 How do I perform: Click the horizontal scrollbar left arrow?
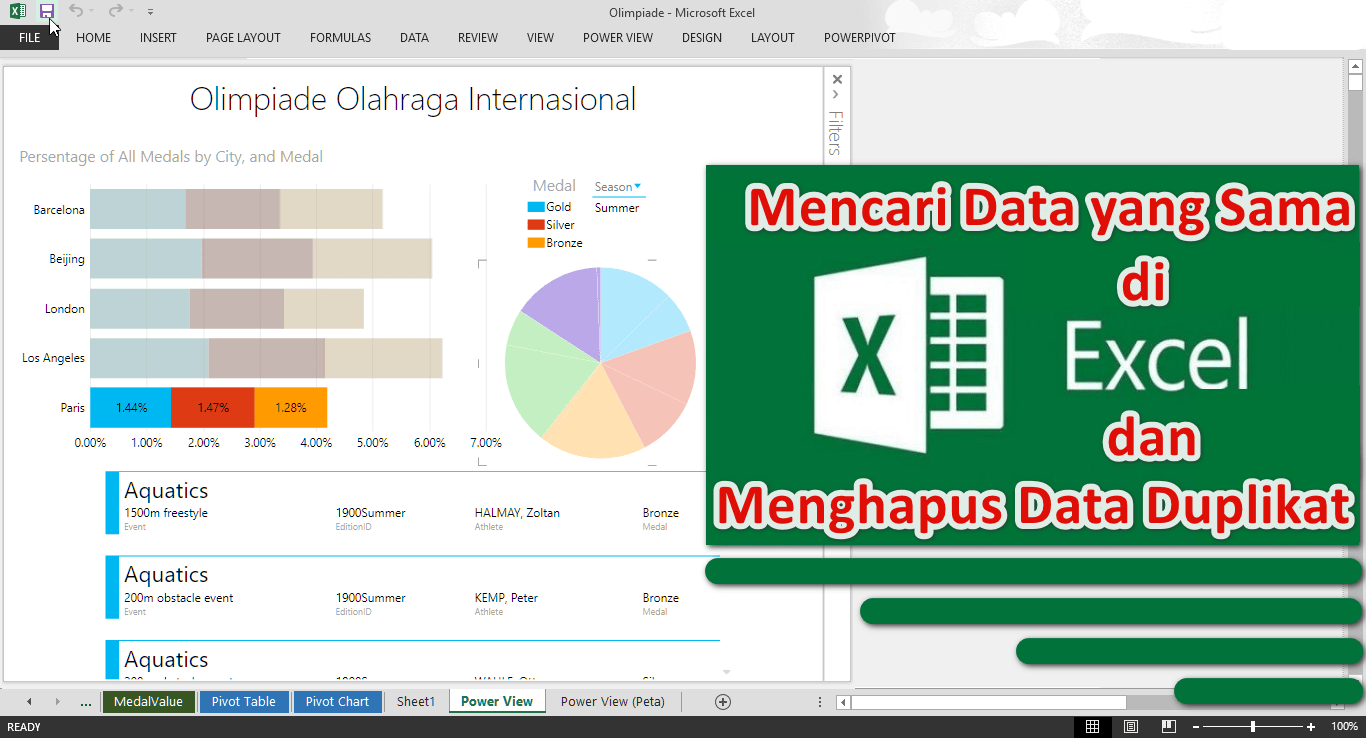[843, 702]
